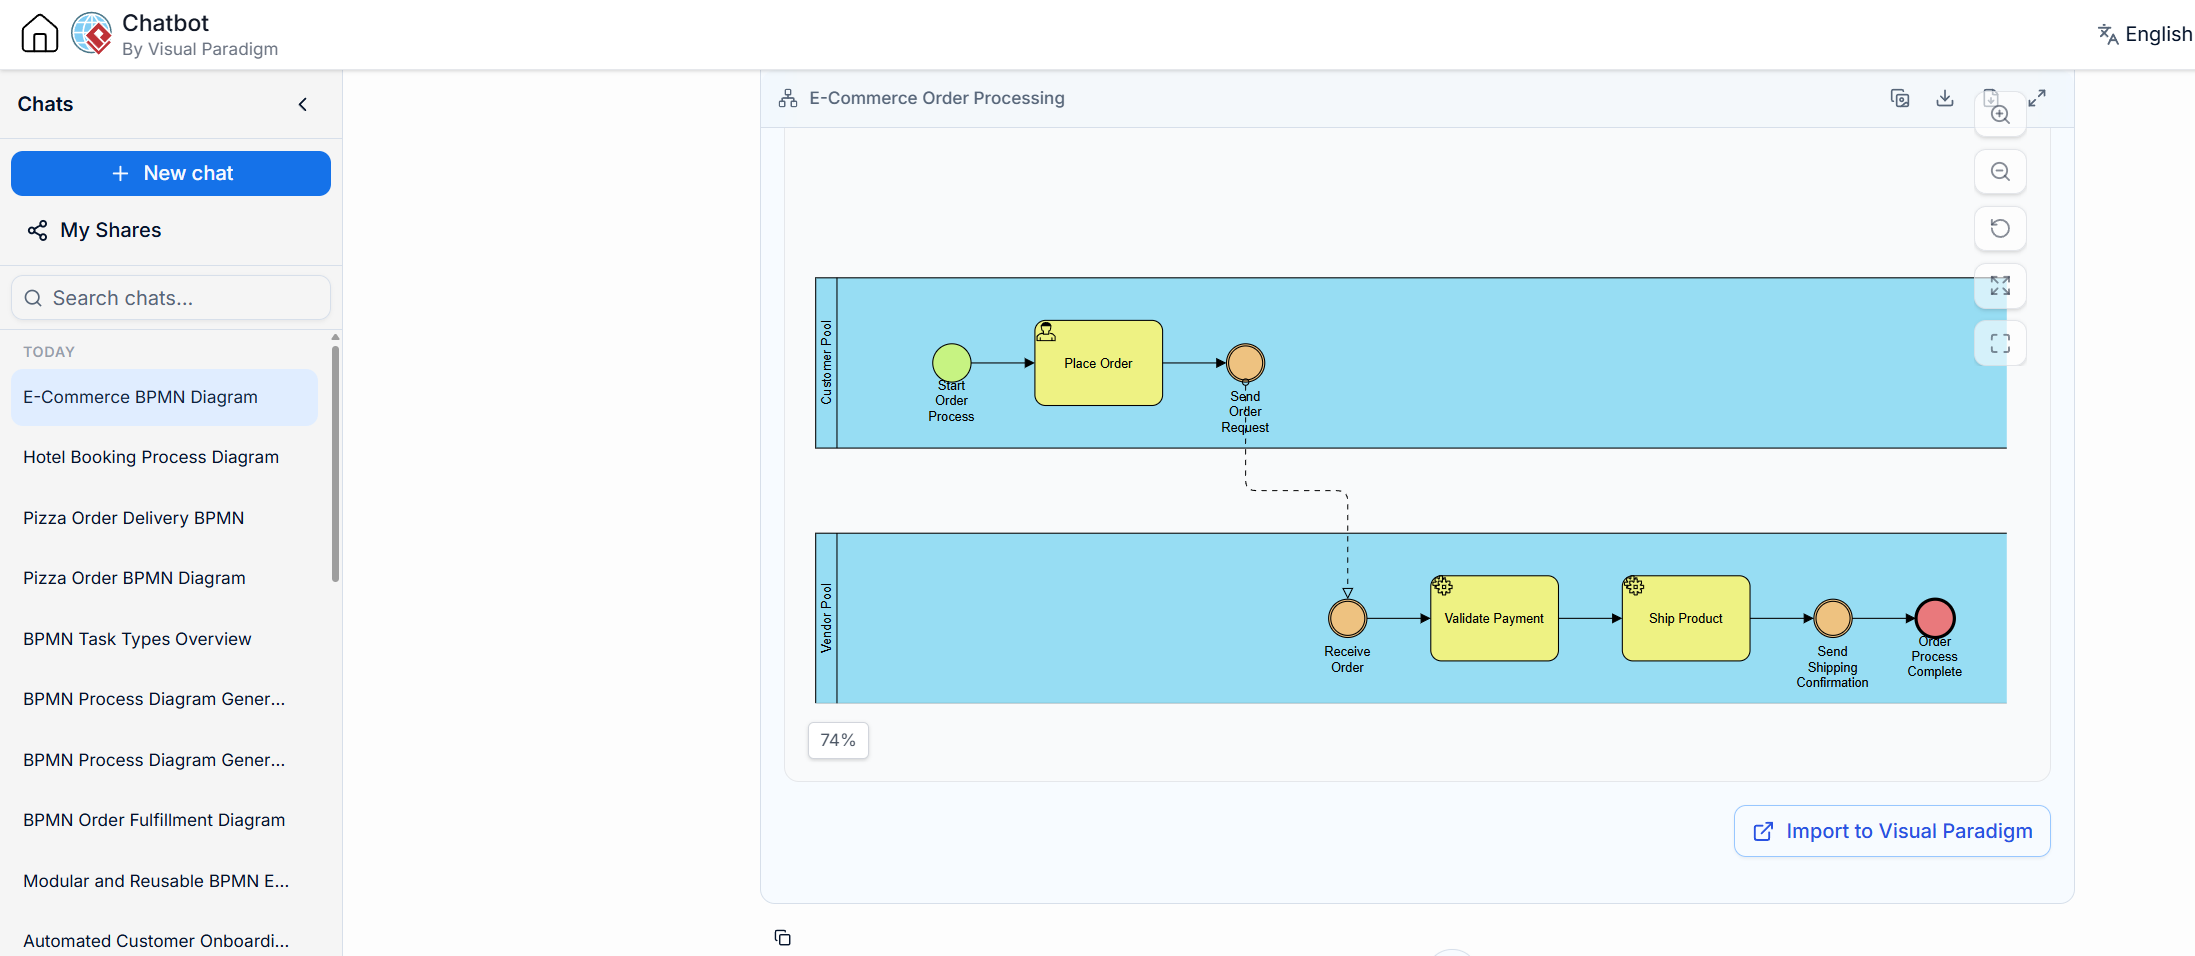The height and width of the screenshot is (956, 2195).
Task: Import to Visual Paradigm
Action: (1892, 831)
